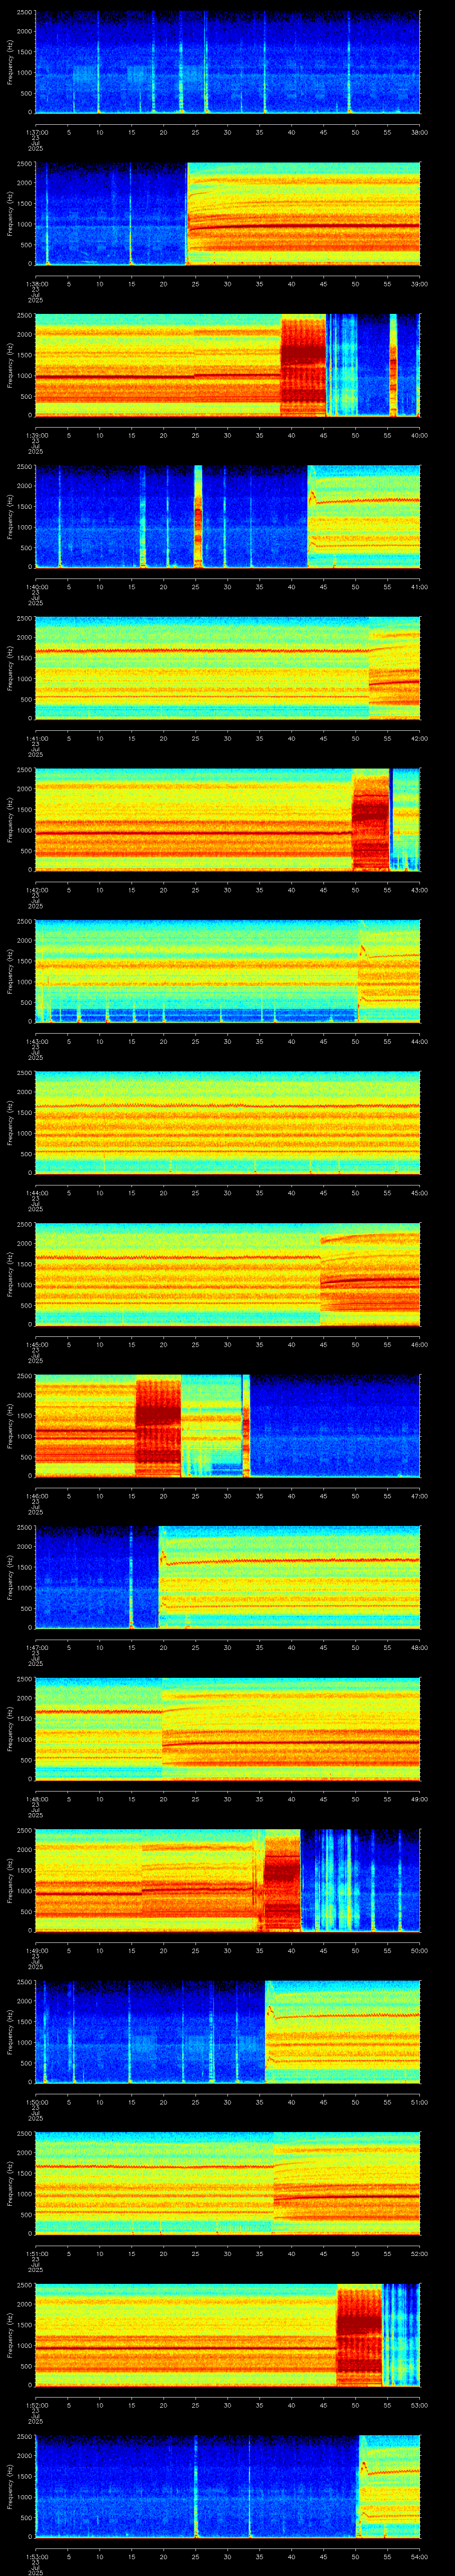
Task: Click the 44:00 end time label
Action: 419,1041
